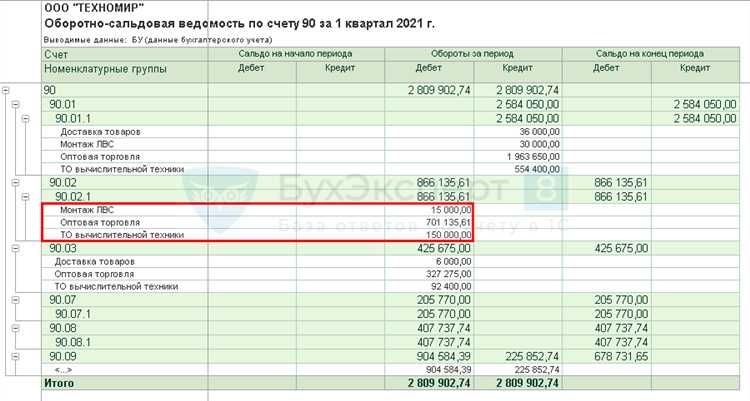This screenshot has height=401, width=750.
Task: Click 'ТО вычислительной техники' under 90.01.1
Action: coord(122,169)
